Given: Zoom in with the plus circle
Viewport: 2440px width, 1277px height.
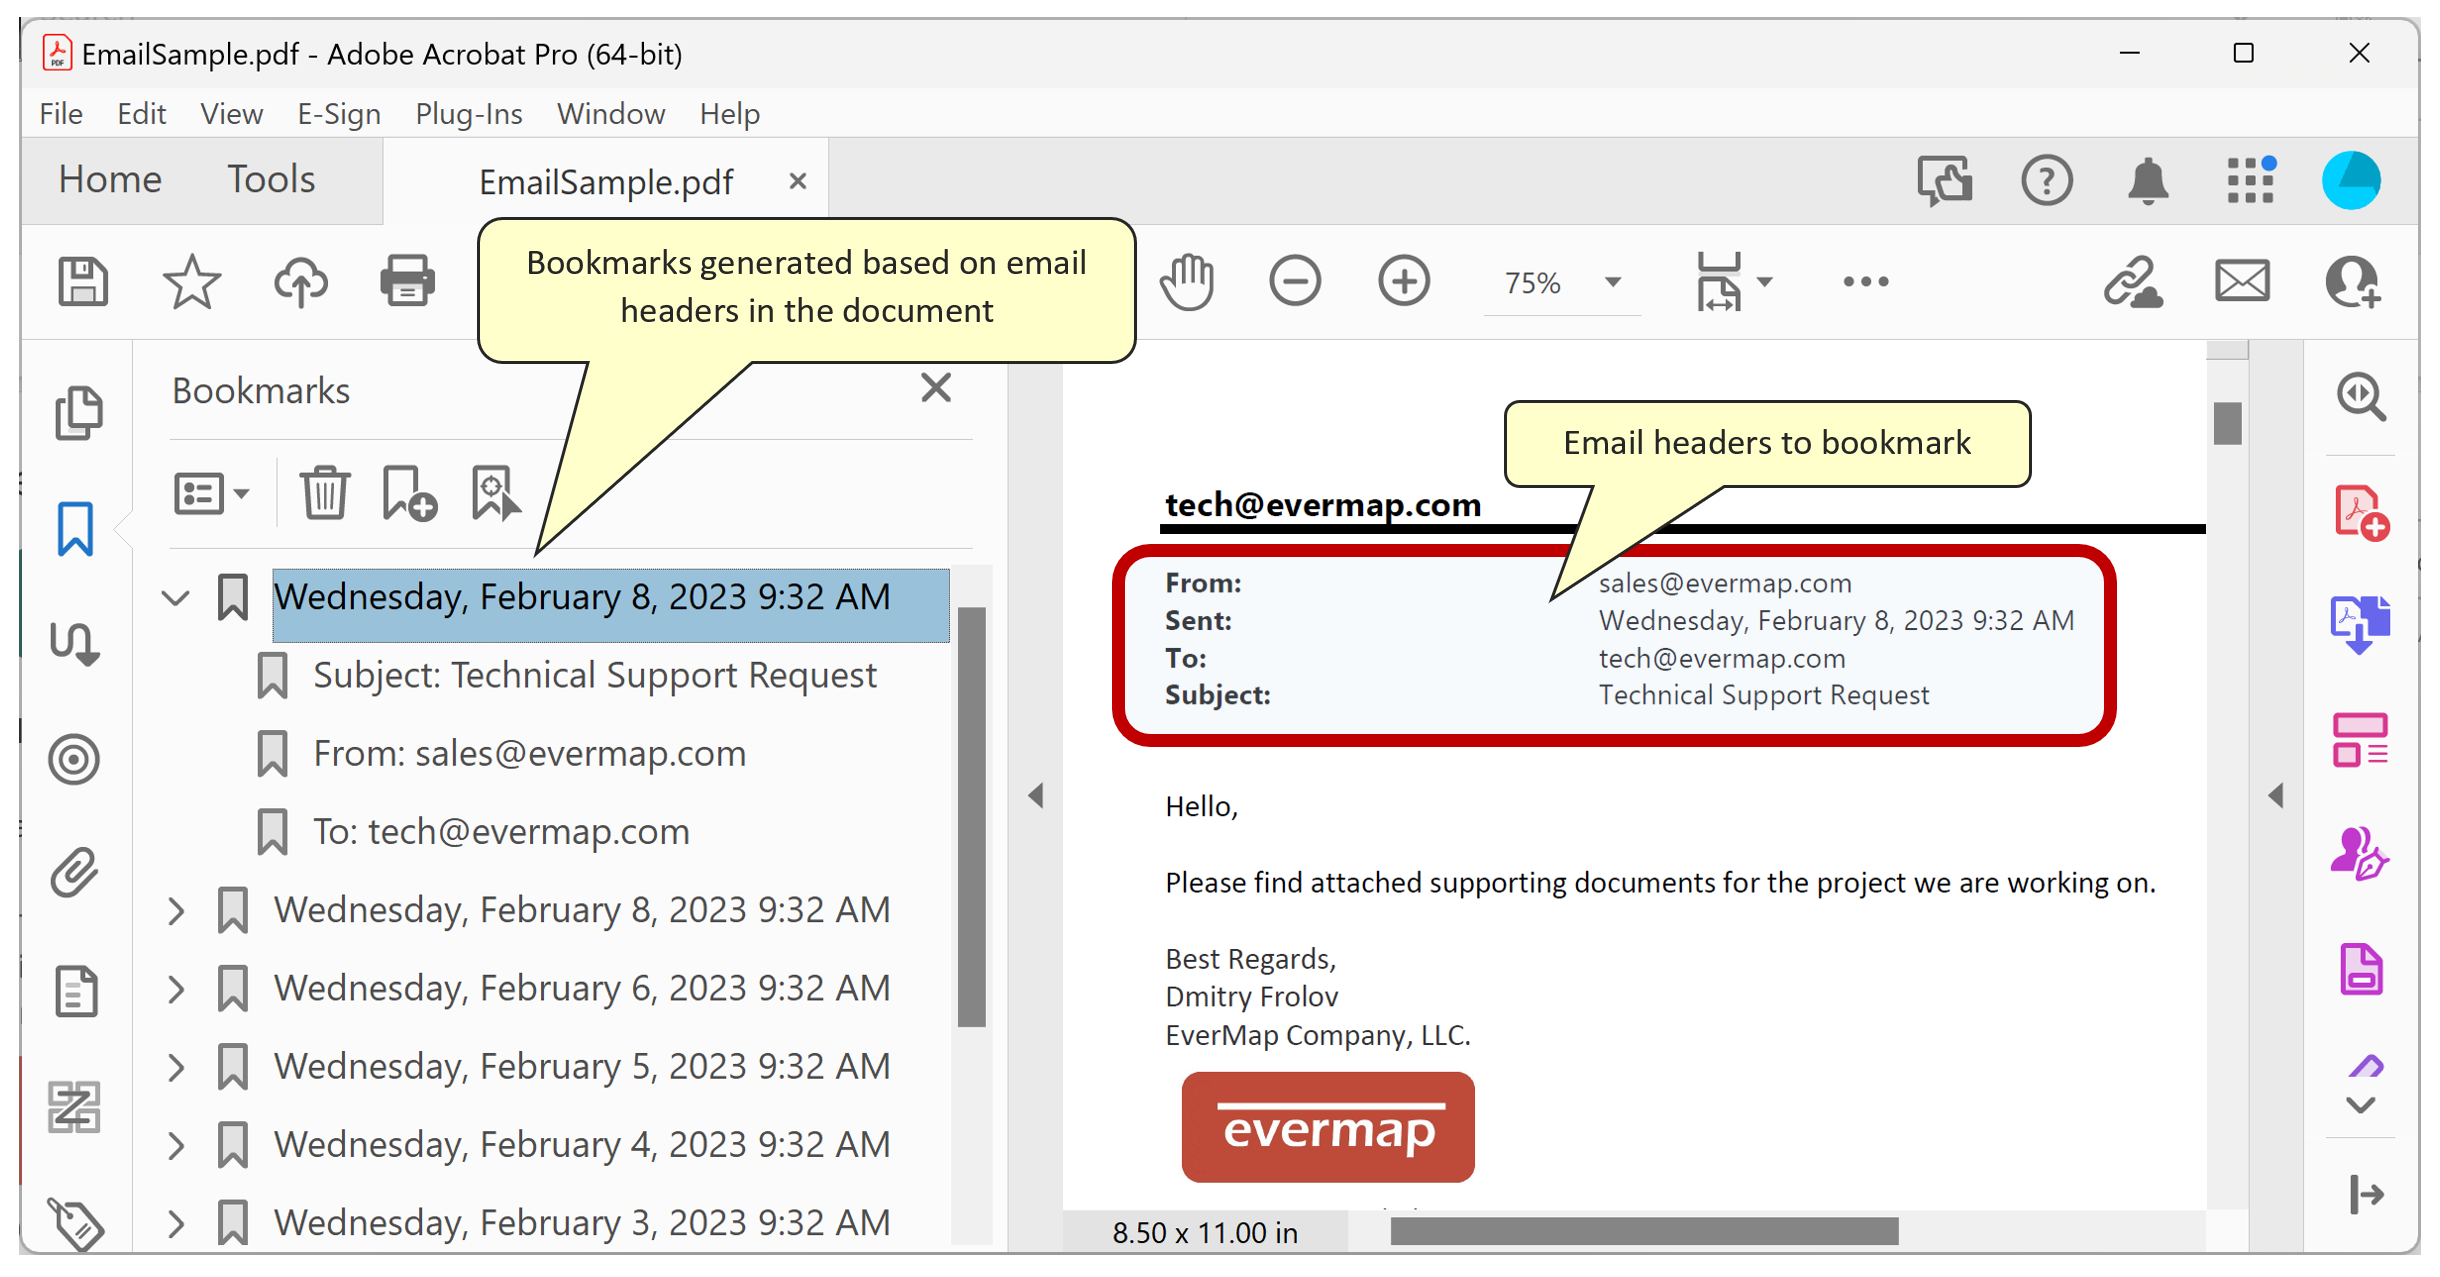Looking at the screenshot, I should [x=1404, y=282].
